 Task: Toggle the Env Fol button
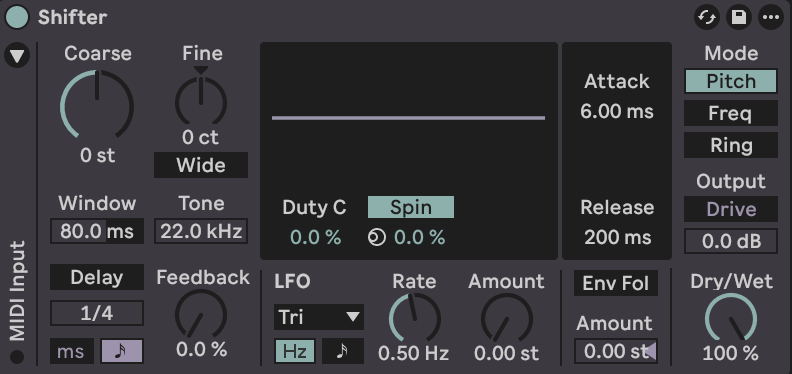[616, 284]
